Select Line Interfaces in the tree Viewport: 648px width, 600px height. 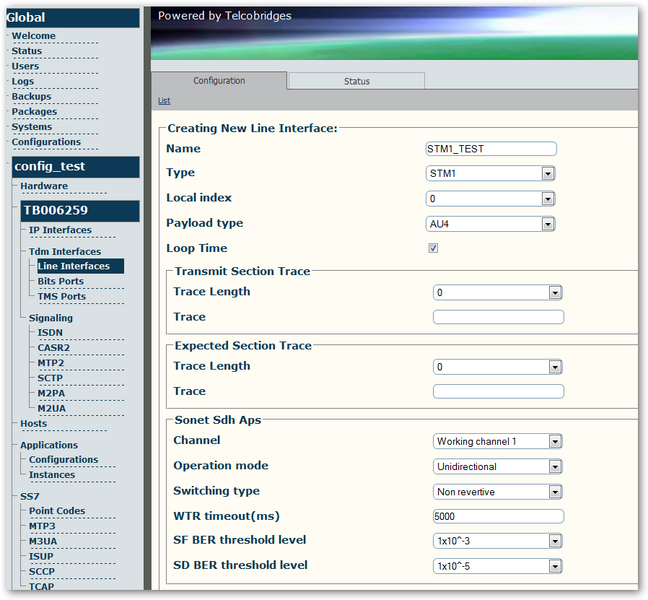point(81,266)
